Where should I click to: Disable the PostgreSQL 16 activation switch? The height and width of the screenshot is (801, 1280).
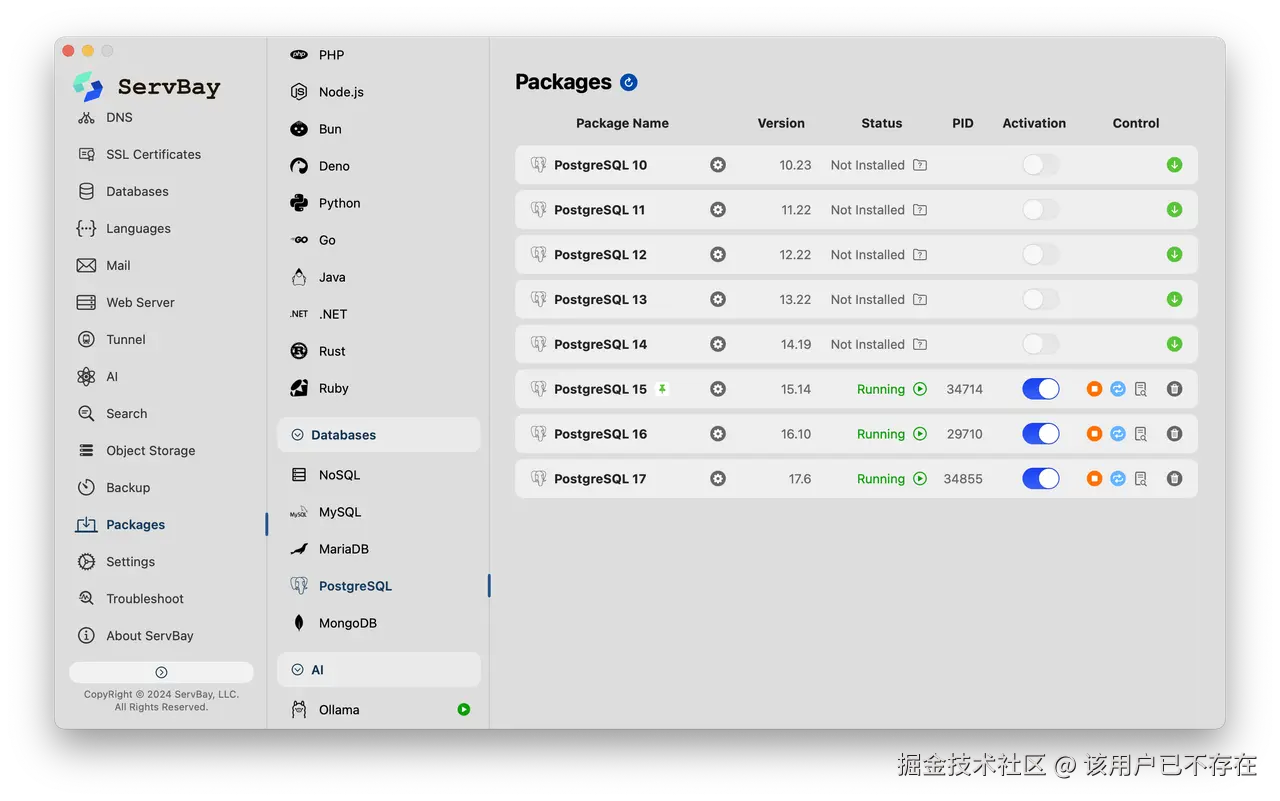click(x=1040, y=434)
